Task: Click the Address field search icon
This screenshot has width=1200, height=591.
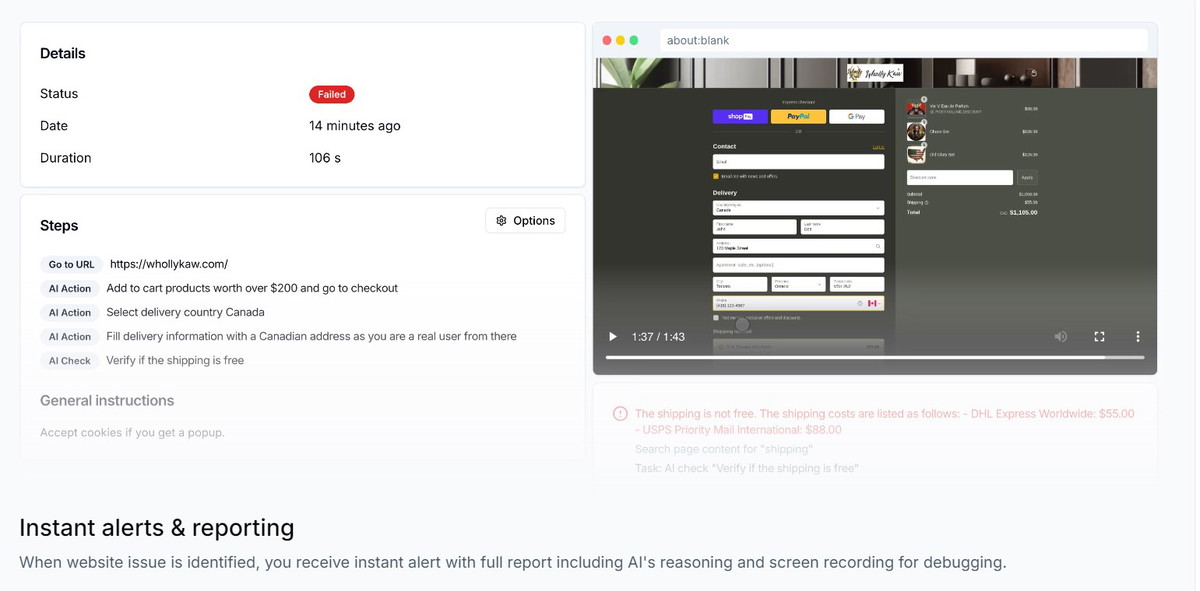Action: [878, 246]
